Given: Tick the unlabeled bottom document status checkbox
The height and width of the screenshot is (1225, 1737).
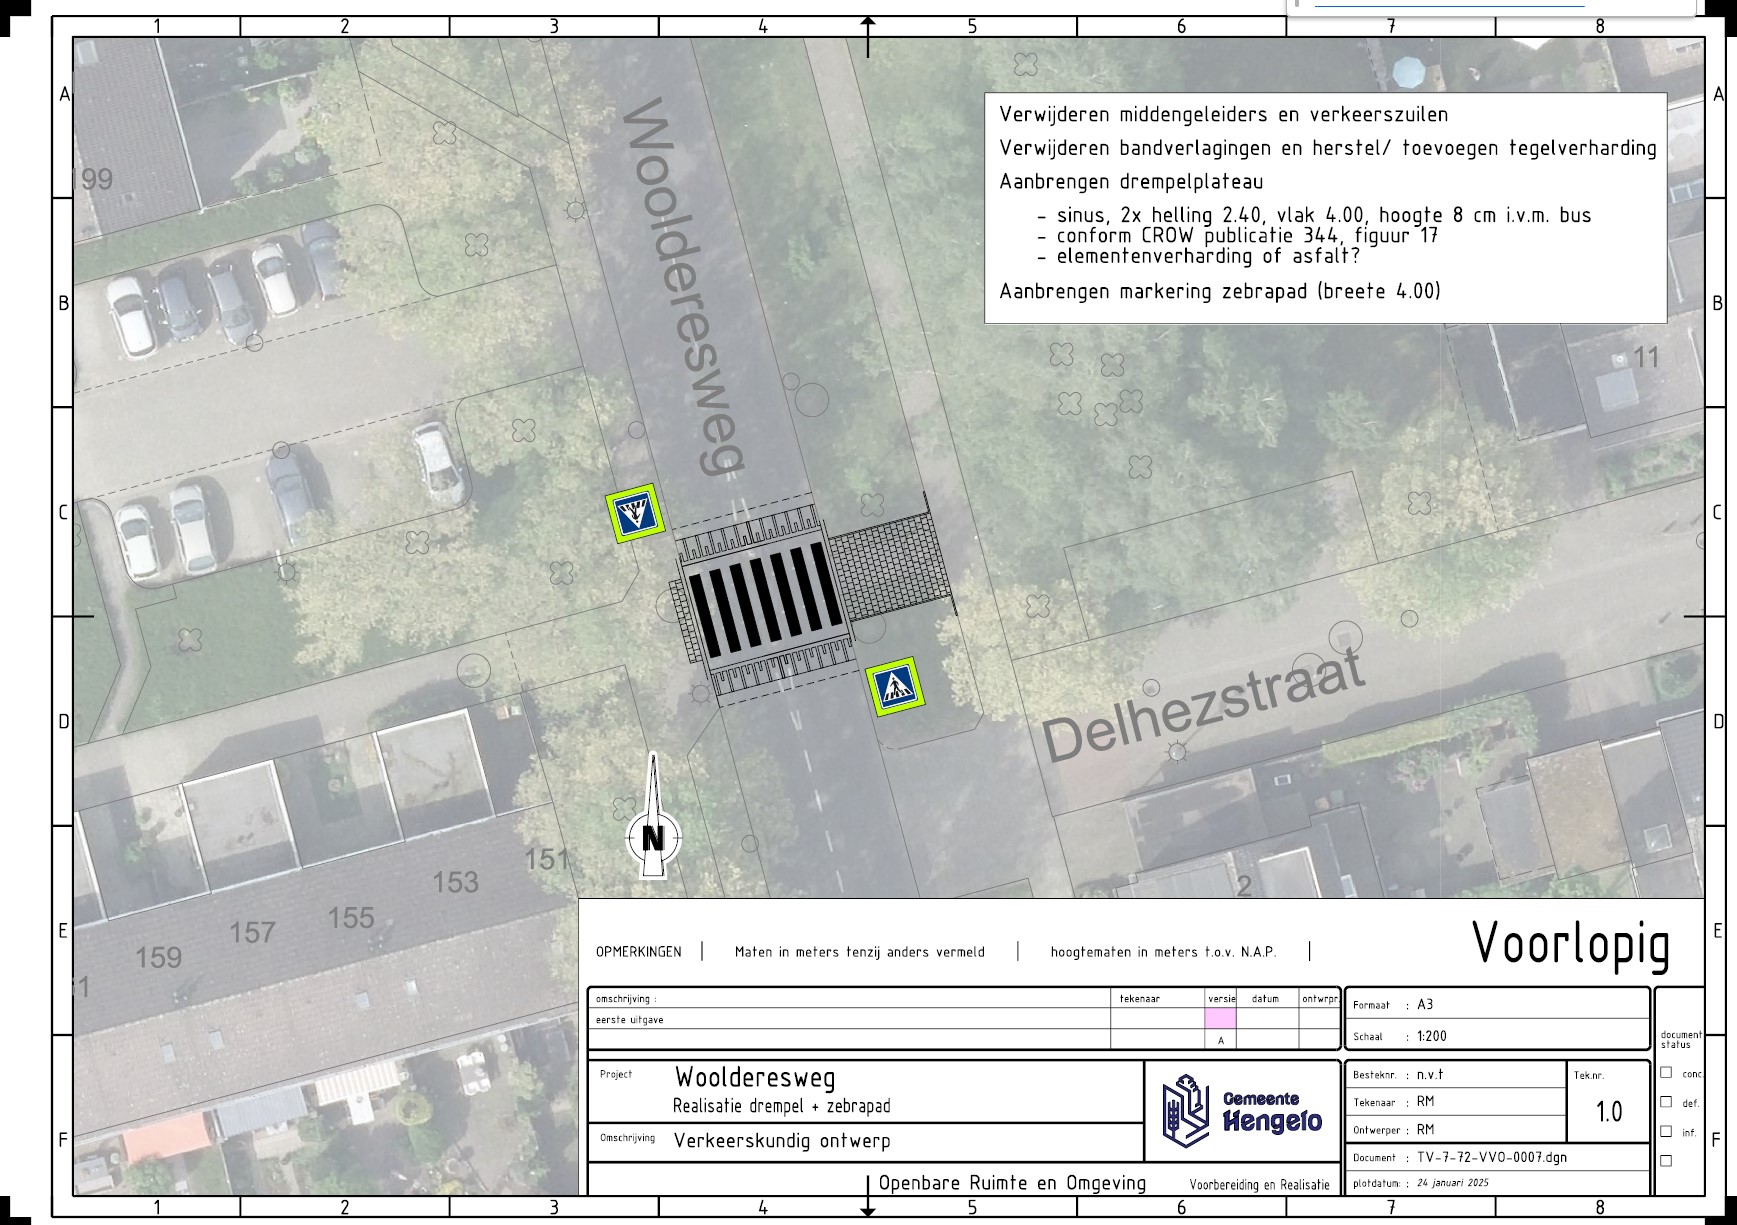Looking at the screenshot, I should [x=1666, y=1161].
